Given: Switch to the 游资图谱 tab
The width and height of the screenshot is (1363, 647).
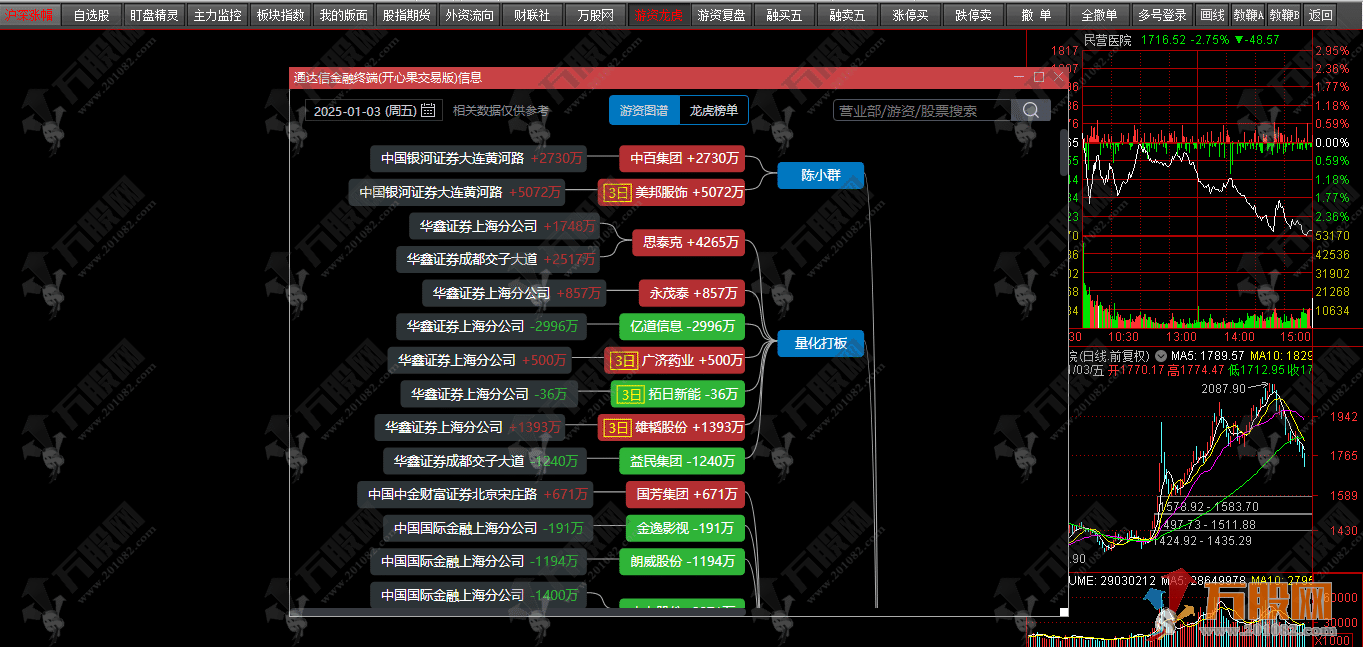Looking at the screenshot, I should pyautogui.click(x=644, y=110).
